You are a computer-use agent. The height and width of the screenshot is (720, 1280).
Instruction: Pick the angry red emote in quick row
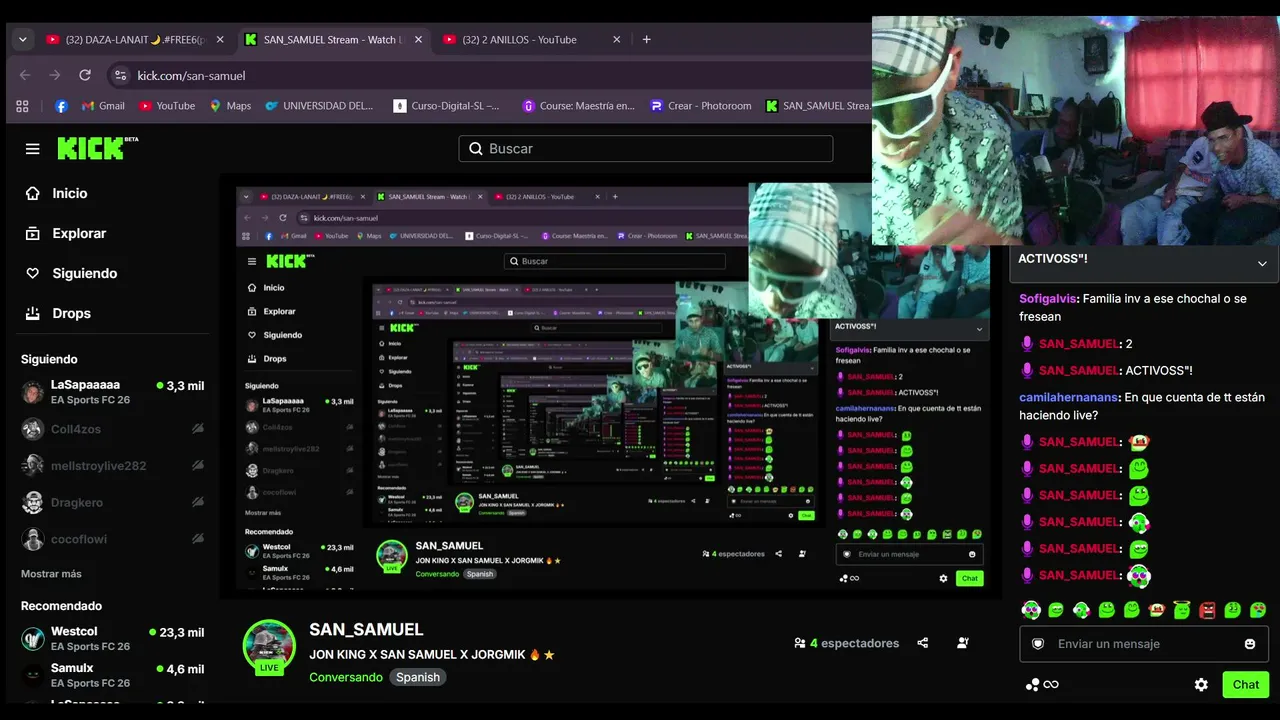pos(1207,610)
